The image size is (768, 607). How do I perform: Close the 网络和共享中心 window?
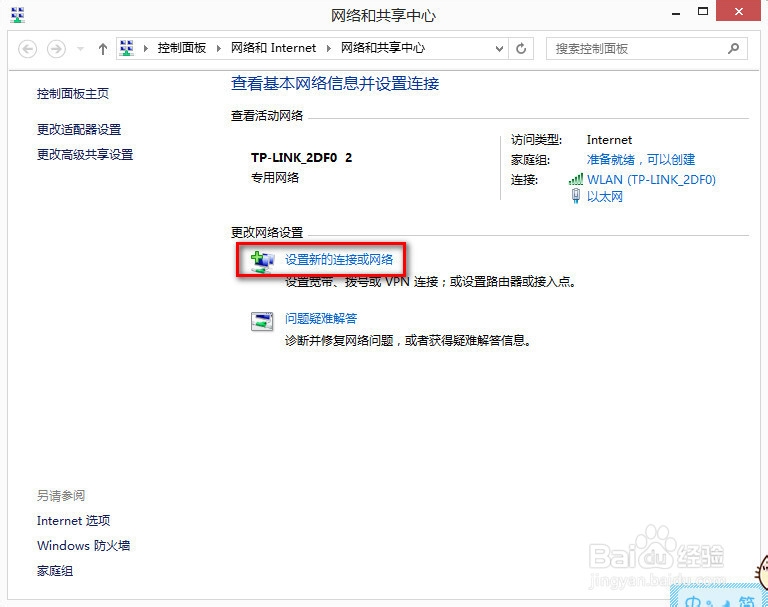click(x=739, y=11)
